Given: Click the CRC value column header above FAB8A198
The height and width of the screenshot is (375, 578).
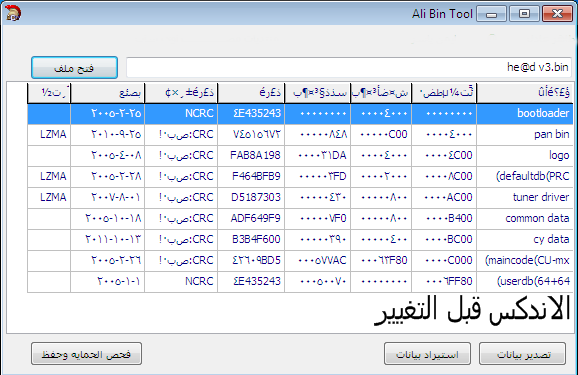Looking at the screenshot, I should [x=251, y=93].
